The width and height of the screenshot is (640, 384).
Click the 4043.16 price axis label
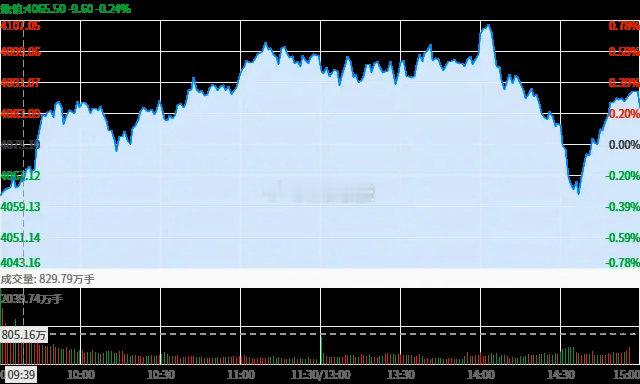coord(20,262)
